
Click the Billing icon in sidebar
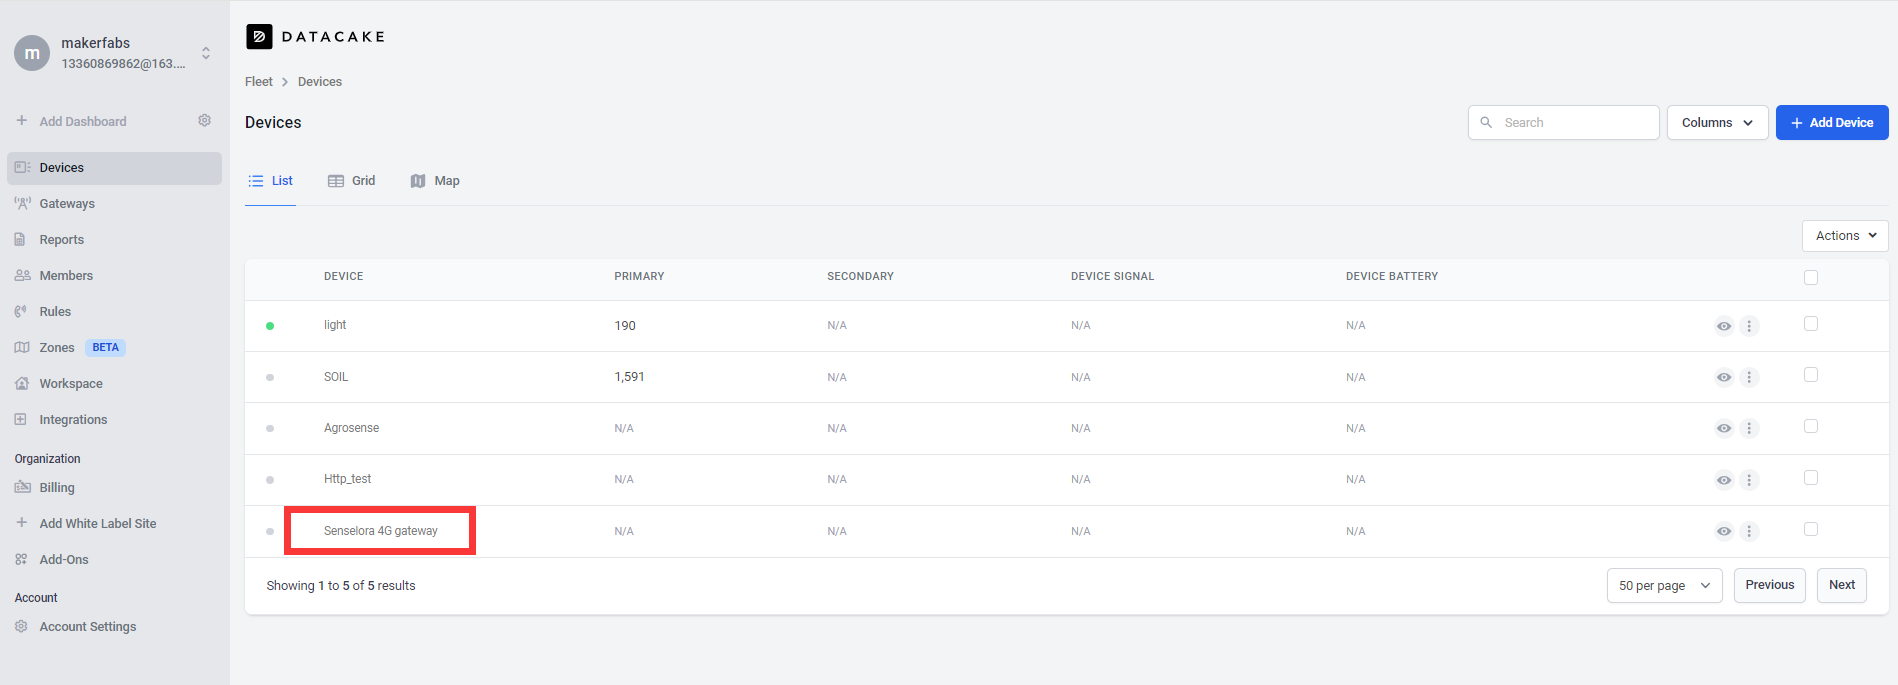click(22, 487)
